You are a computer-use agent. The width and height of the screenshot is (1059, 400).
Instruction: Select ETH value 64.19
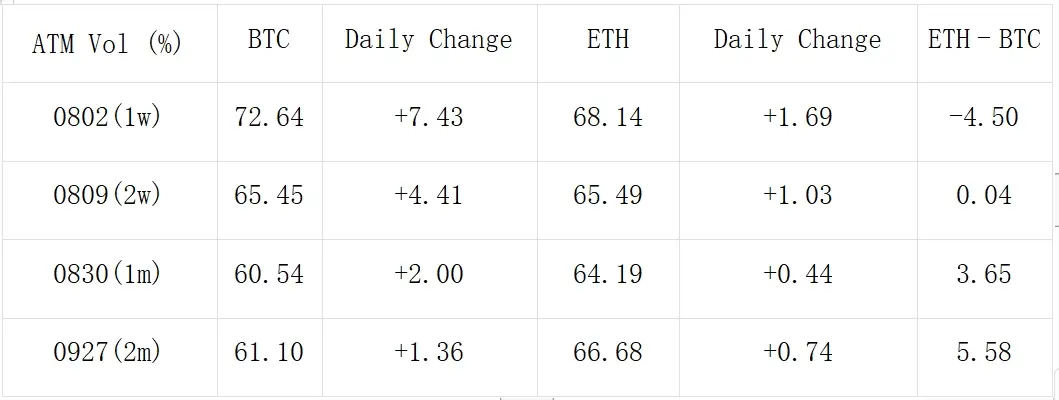(x=607, y=273)
